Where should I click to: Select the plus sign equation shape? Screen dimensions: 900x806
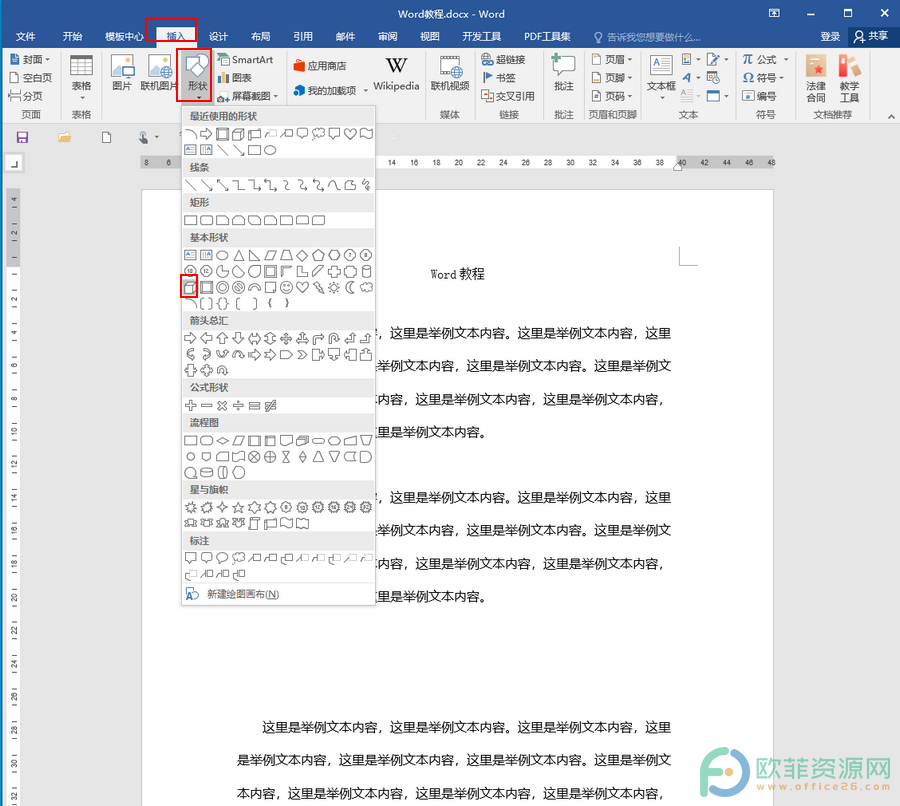191,406
